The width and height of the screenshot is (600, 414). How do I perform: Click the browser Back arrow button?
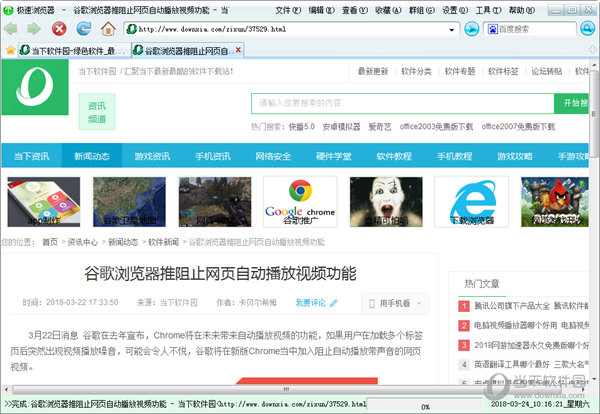11,29
